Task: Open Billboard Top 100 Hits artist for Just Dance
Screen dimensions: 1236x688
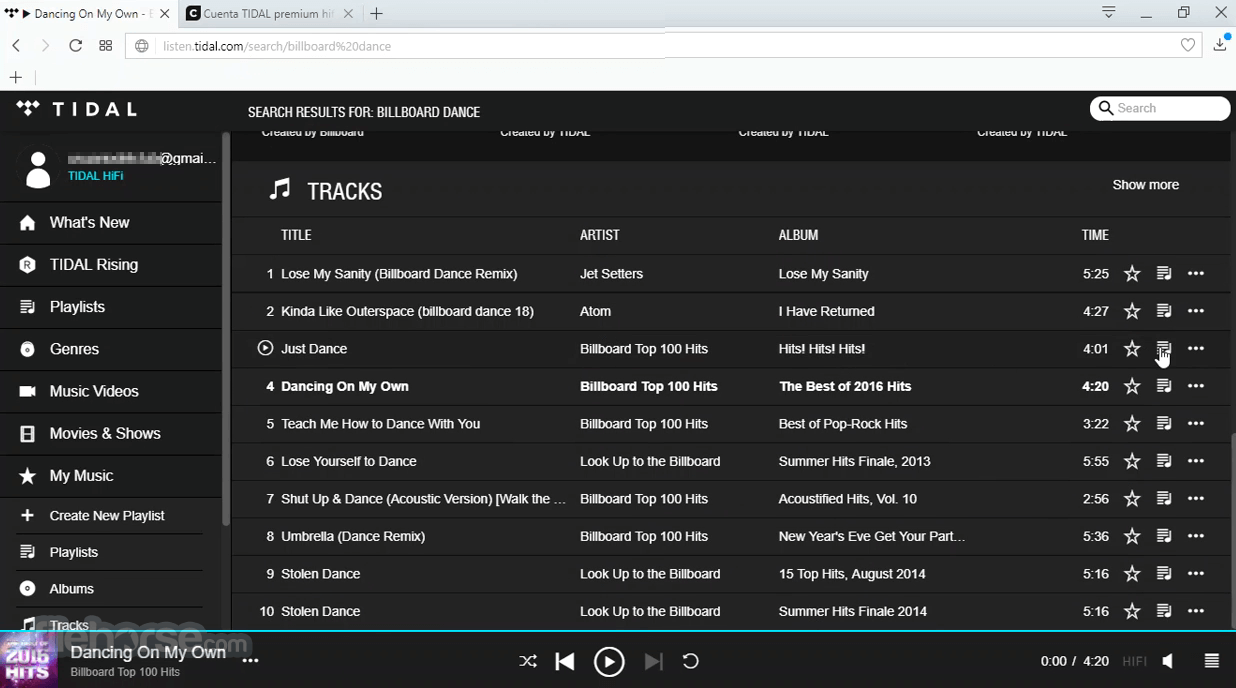Action: pyautogui.click(x=644, y=349)
